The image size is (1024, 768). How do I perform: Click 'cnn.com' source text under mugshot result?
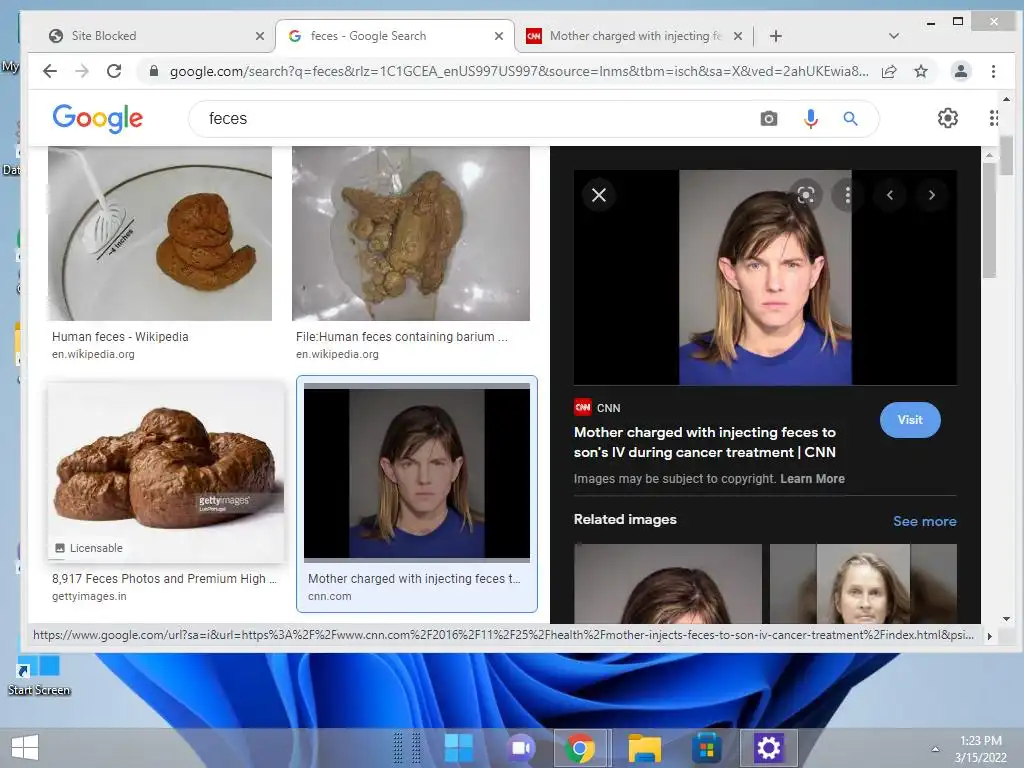tap(330, 596)
